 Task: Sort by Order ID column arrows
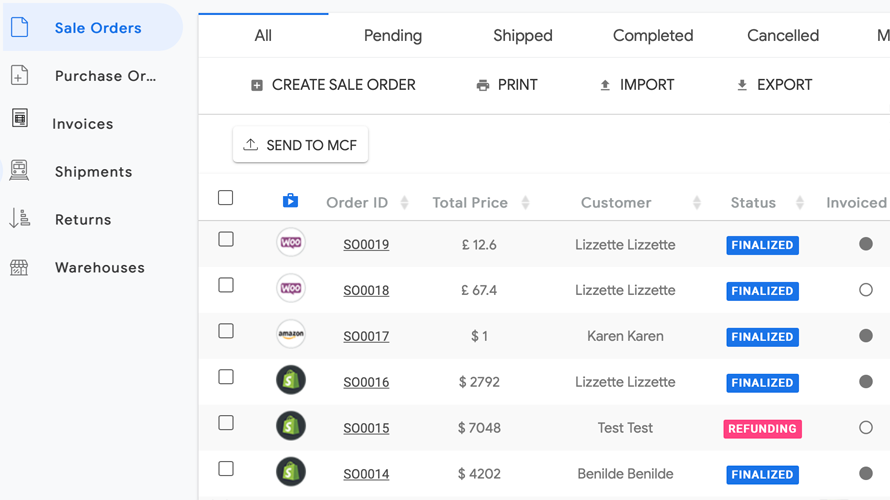click(x=404, y=203)
